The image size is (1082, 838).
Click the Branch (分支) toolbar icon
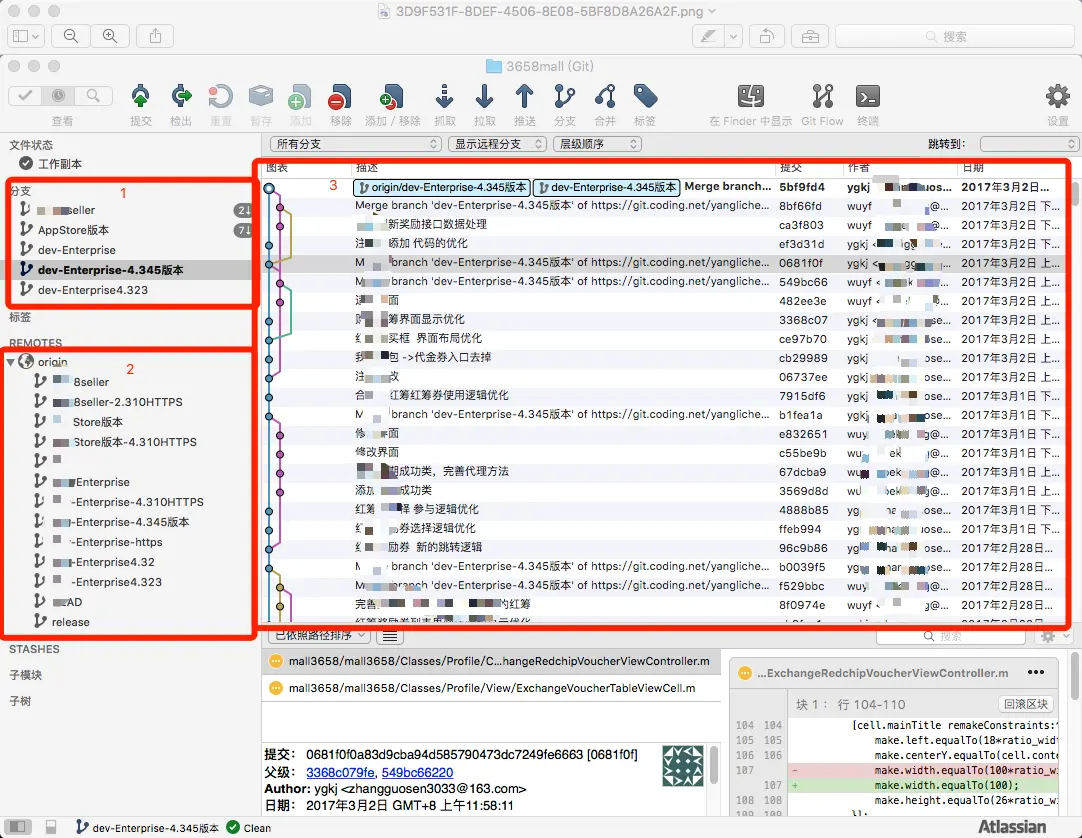click(564, 97)
